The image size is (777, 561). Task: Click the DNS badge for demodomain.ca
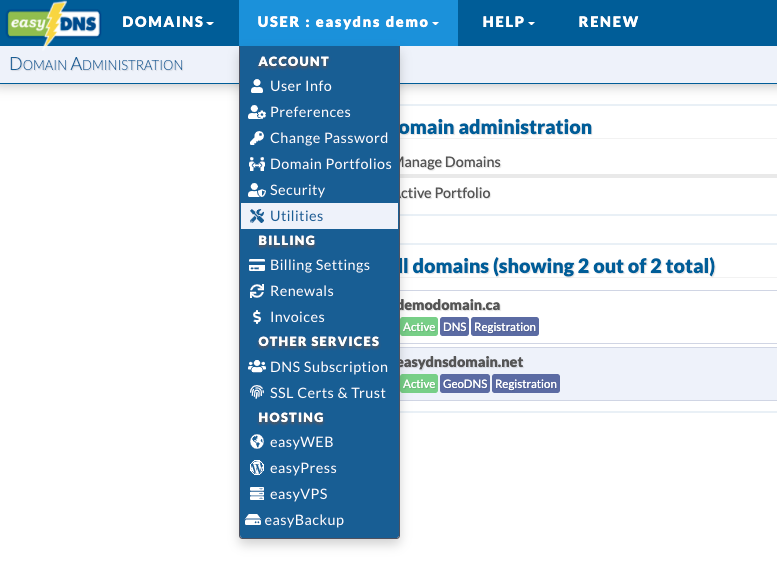point(454,327)
